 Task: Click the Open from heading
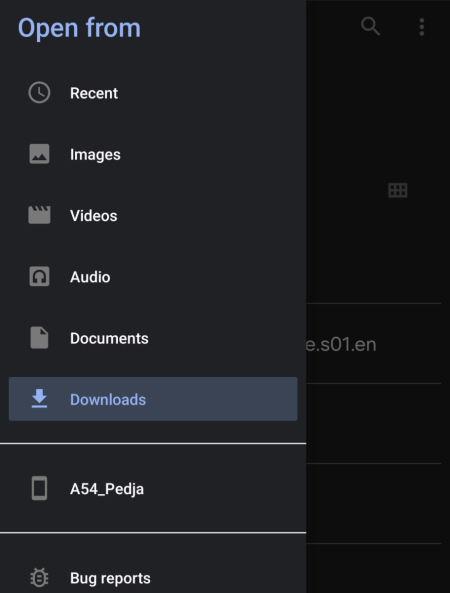click(79, 28)
